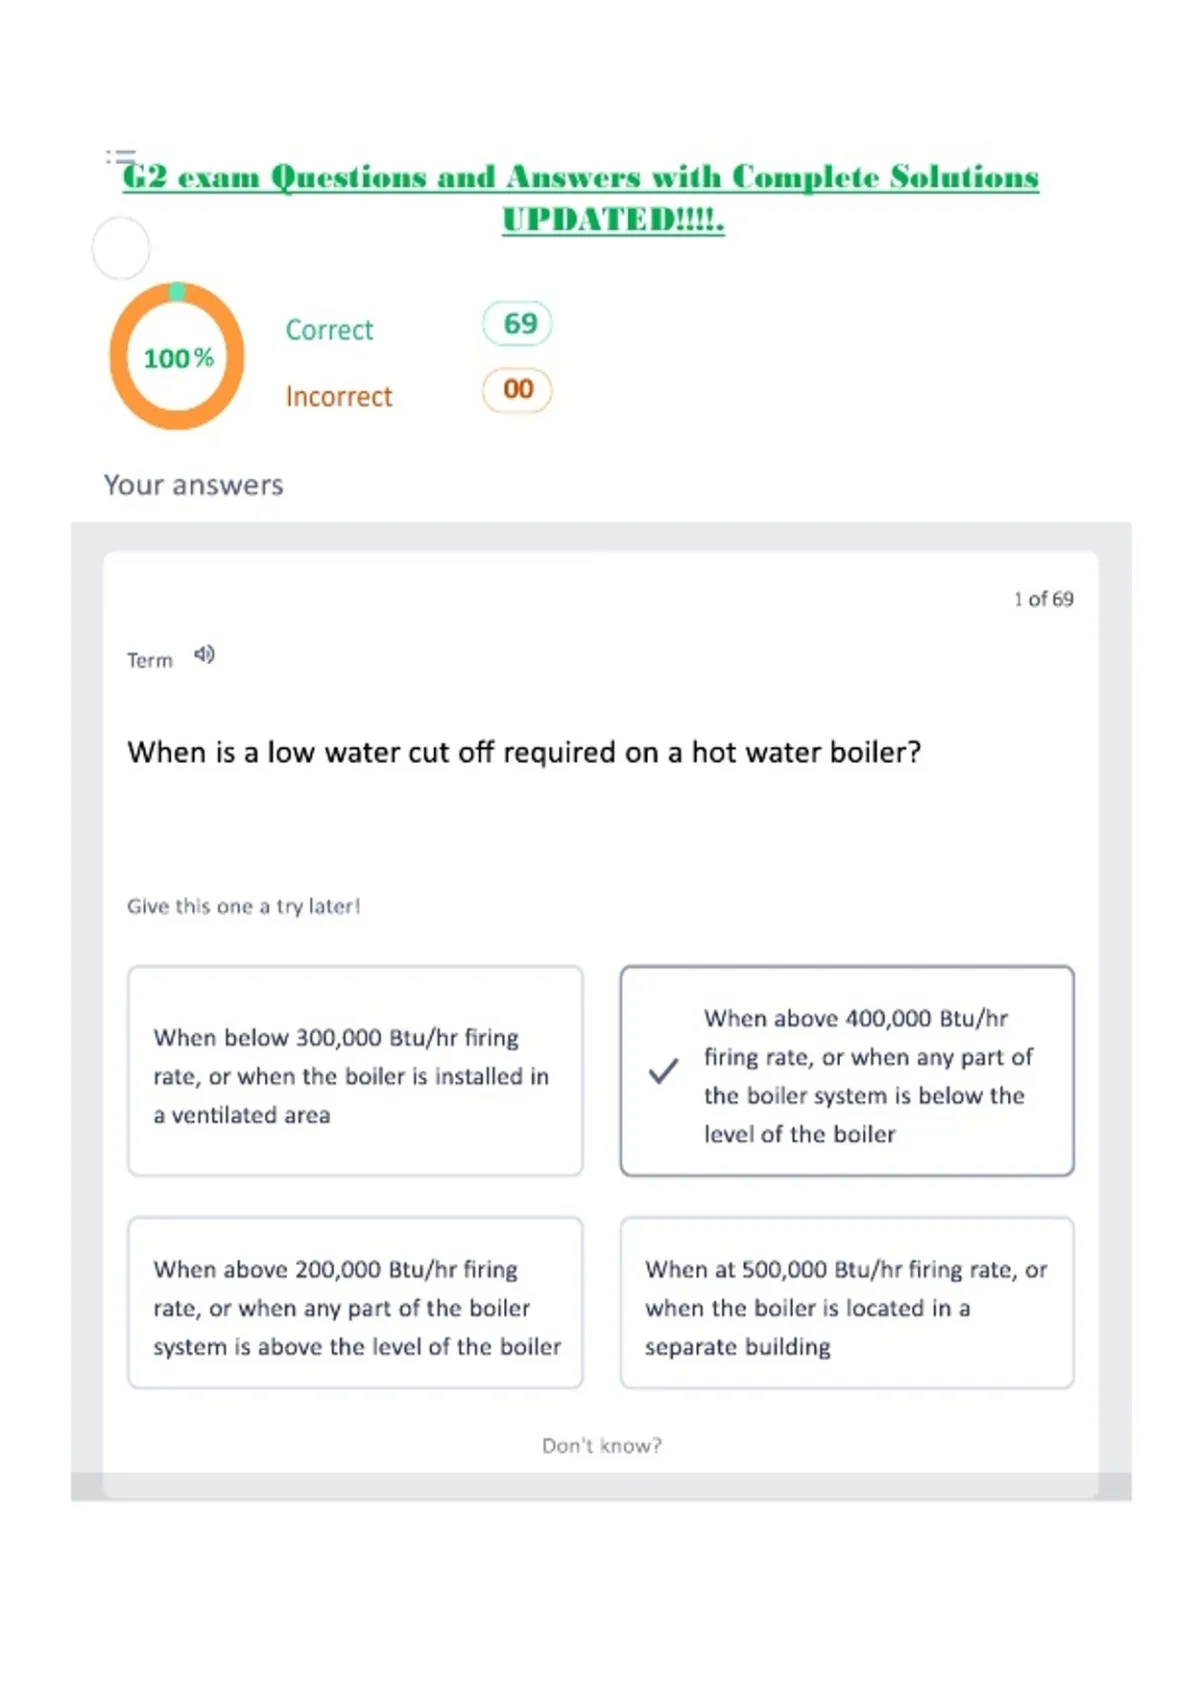Click the 'Give this one a try later!' message
1200x1700 pixels.
point(243,906)
